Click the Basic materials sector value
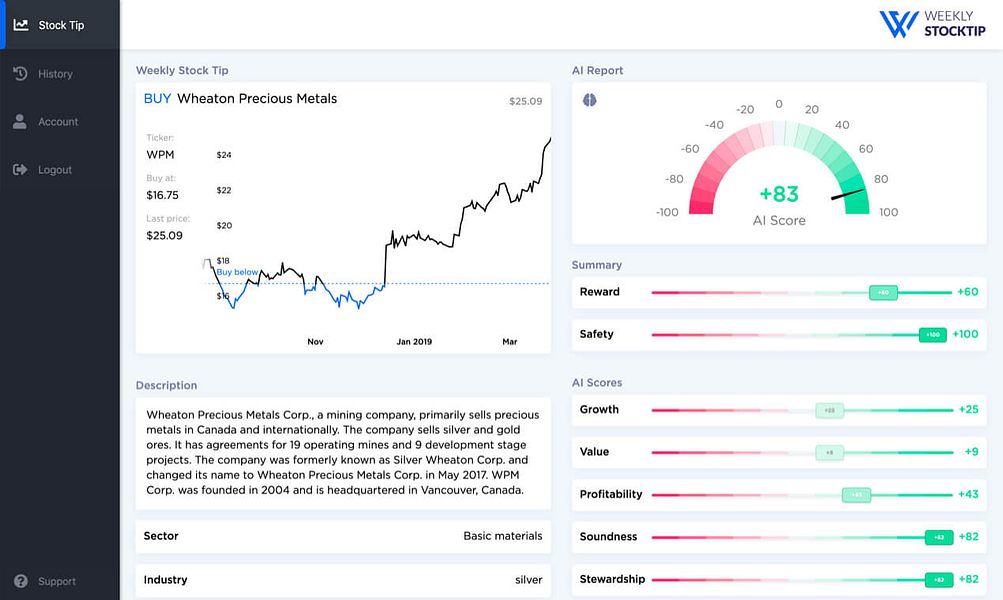The image size is (1003, 600). point(503,536)
